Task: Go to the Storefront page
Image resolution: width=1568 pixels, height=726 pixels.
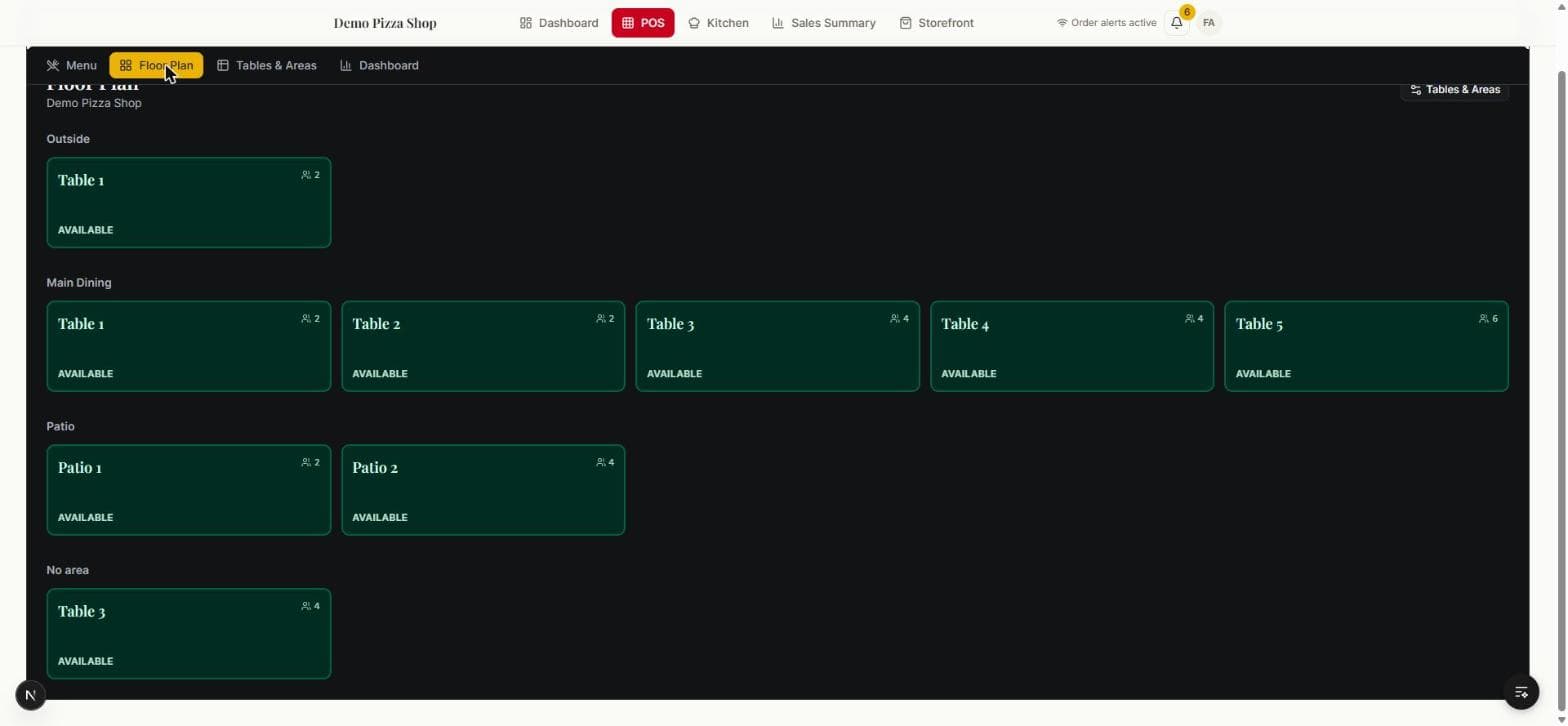Action: coord(936,23)
